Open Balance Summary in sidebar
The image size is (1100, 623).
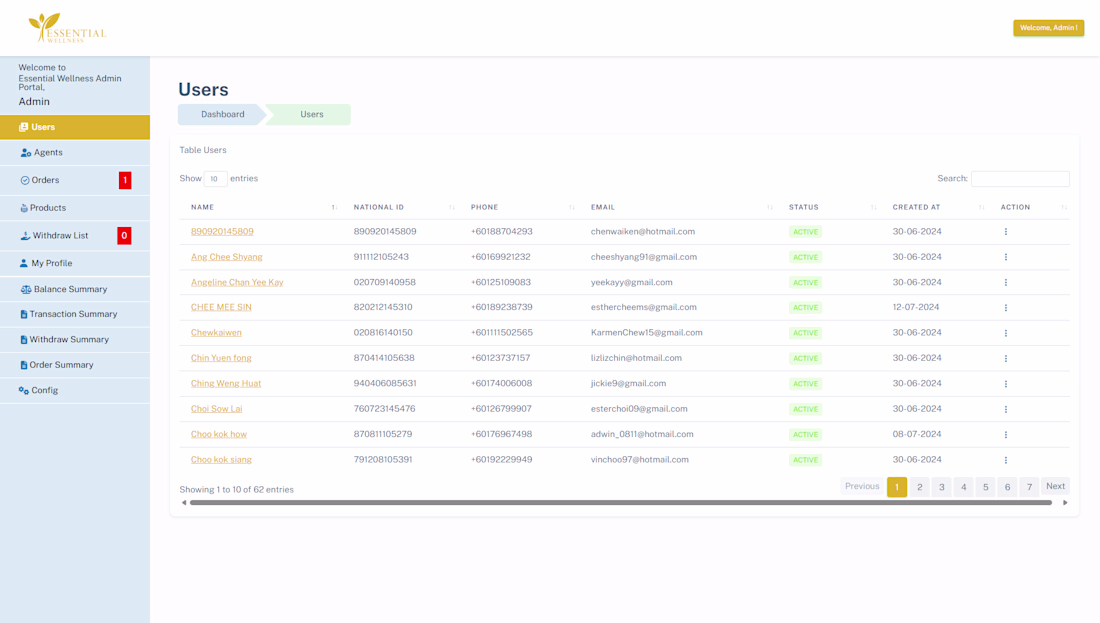coord(74,289)
